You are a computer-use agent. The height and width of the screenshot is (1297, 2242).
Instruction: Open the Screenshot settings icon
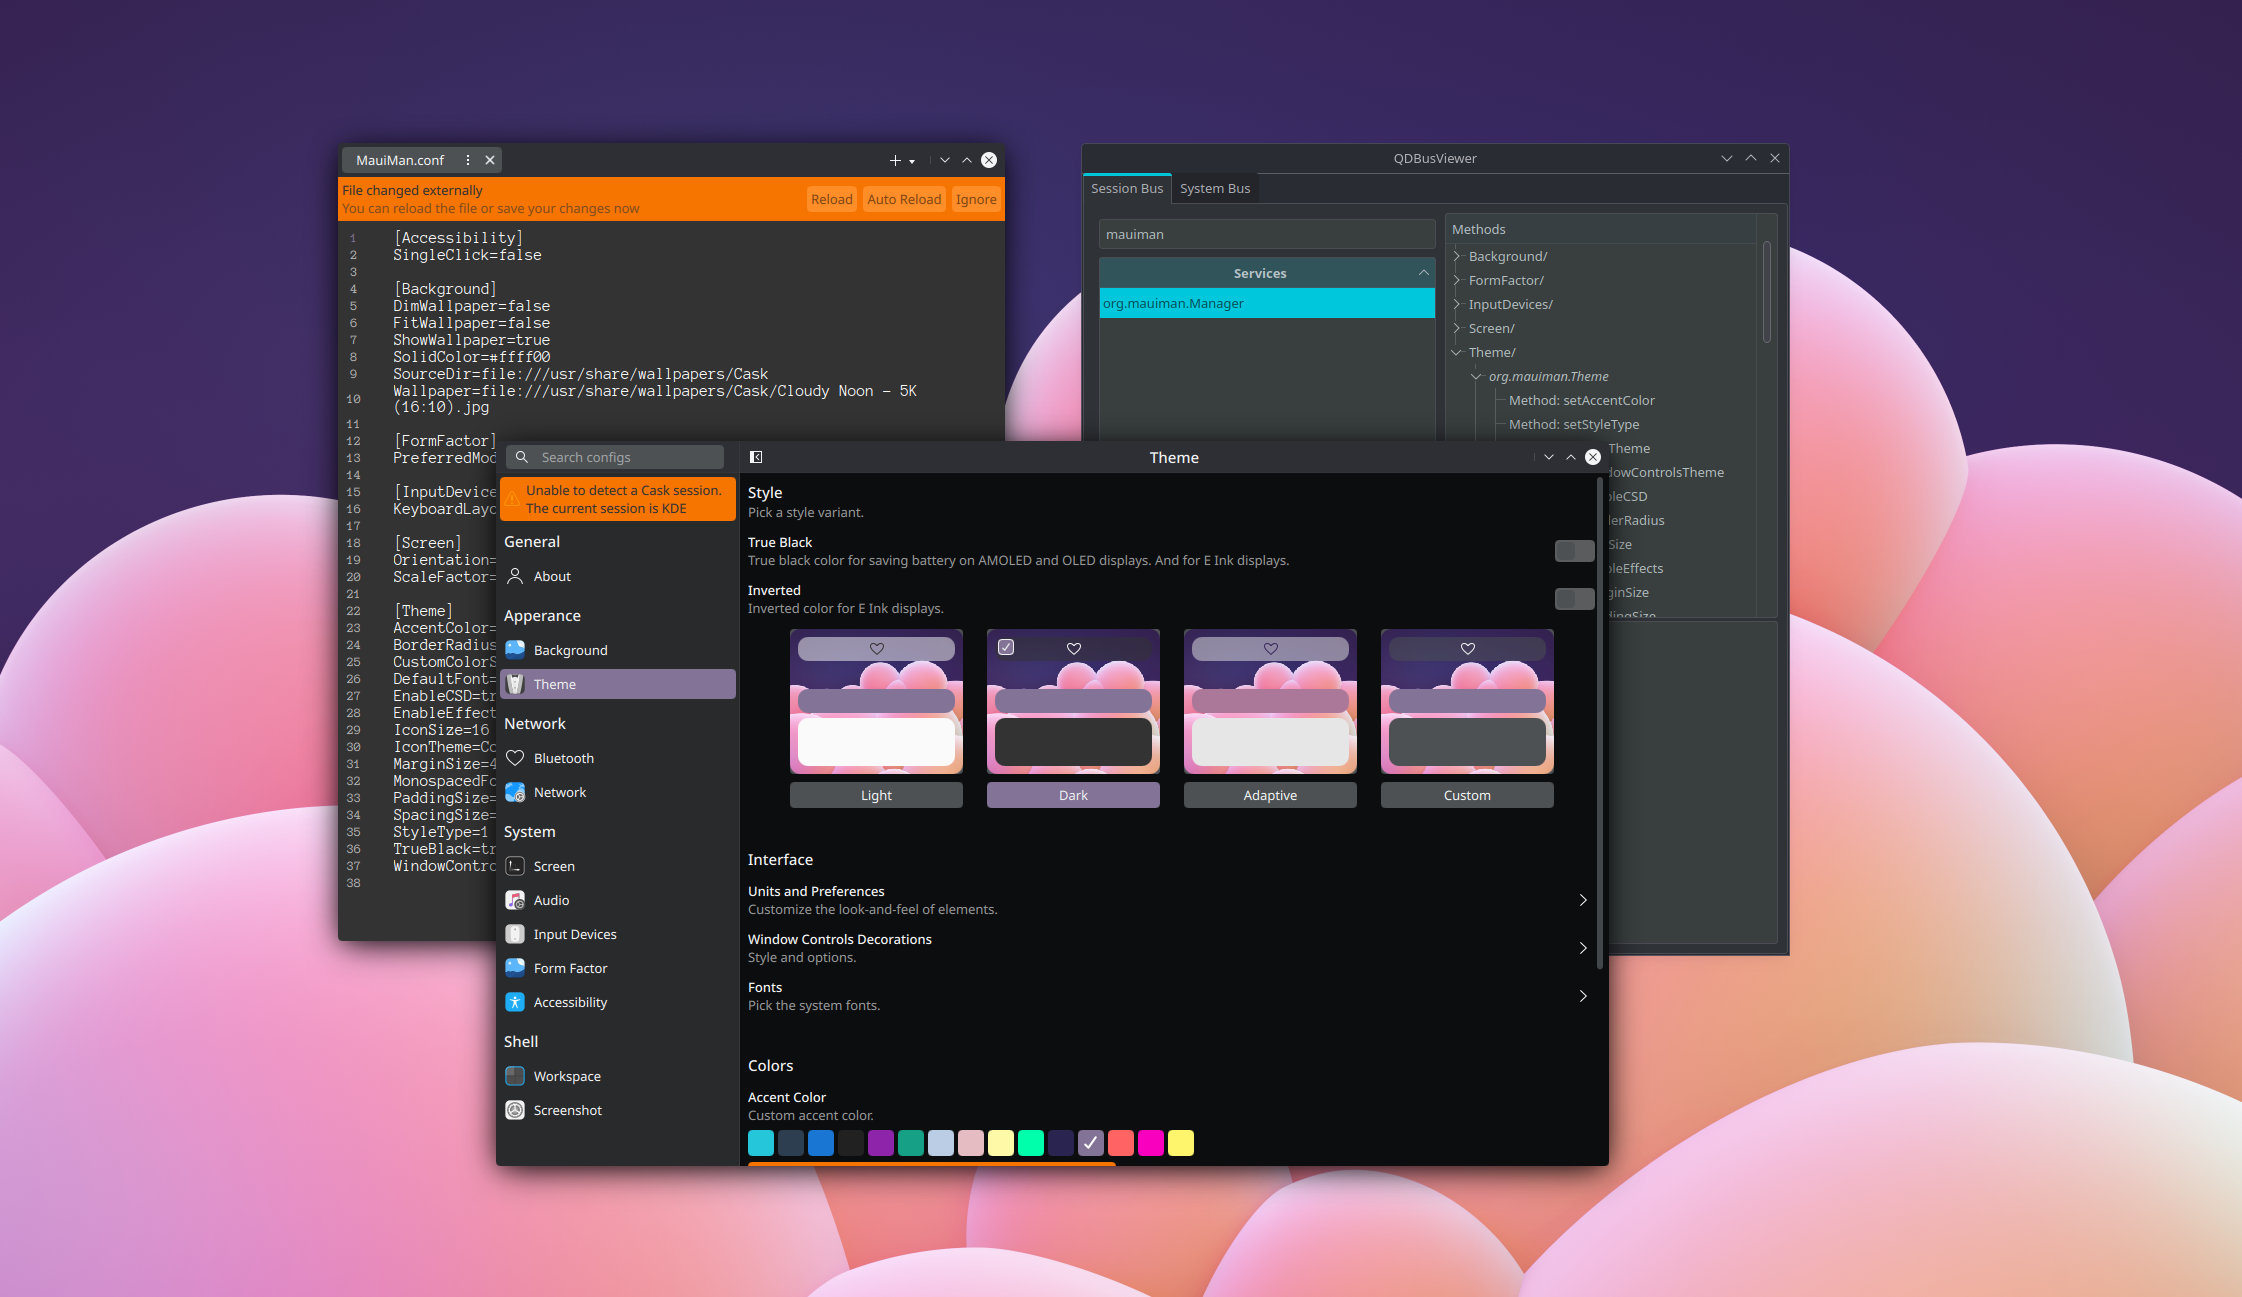point(515,1110)
